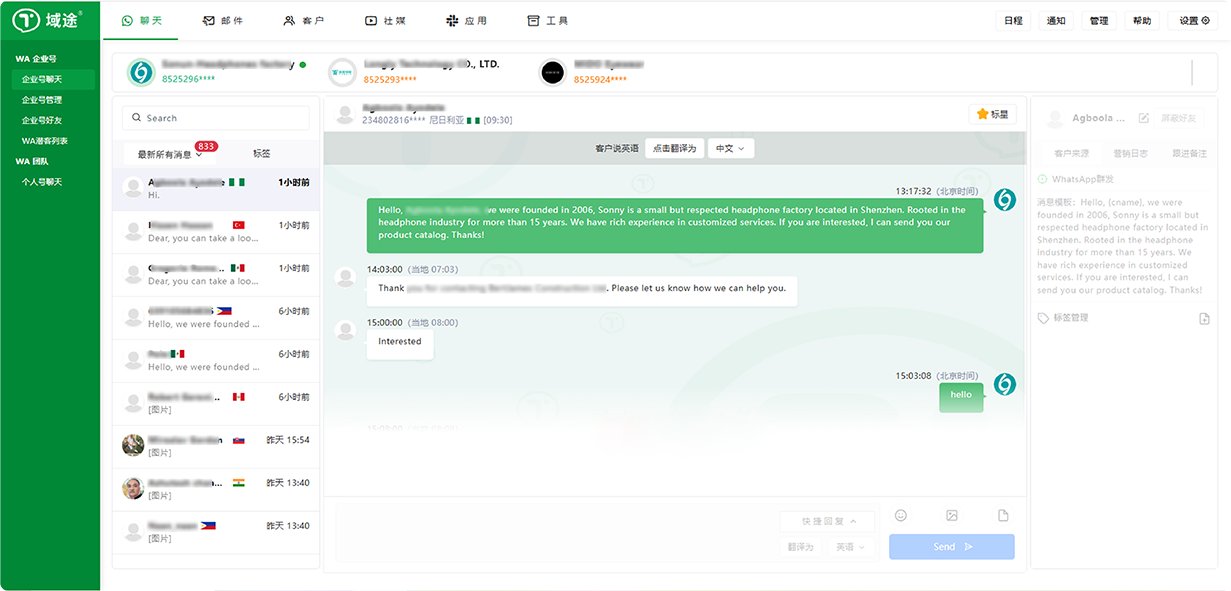Screen dimensions: 1231x591
Task: Click the Search input field
Action: pyautogui.click(x=216, y=118)
